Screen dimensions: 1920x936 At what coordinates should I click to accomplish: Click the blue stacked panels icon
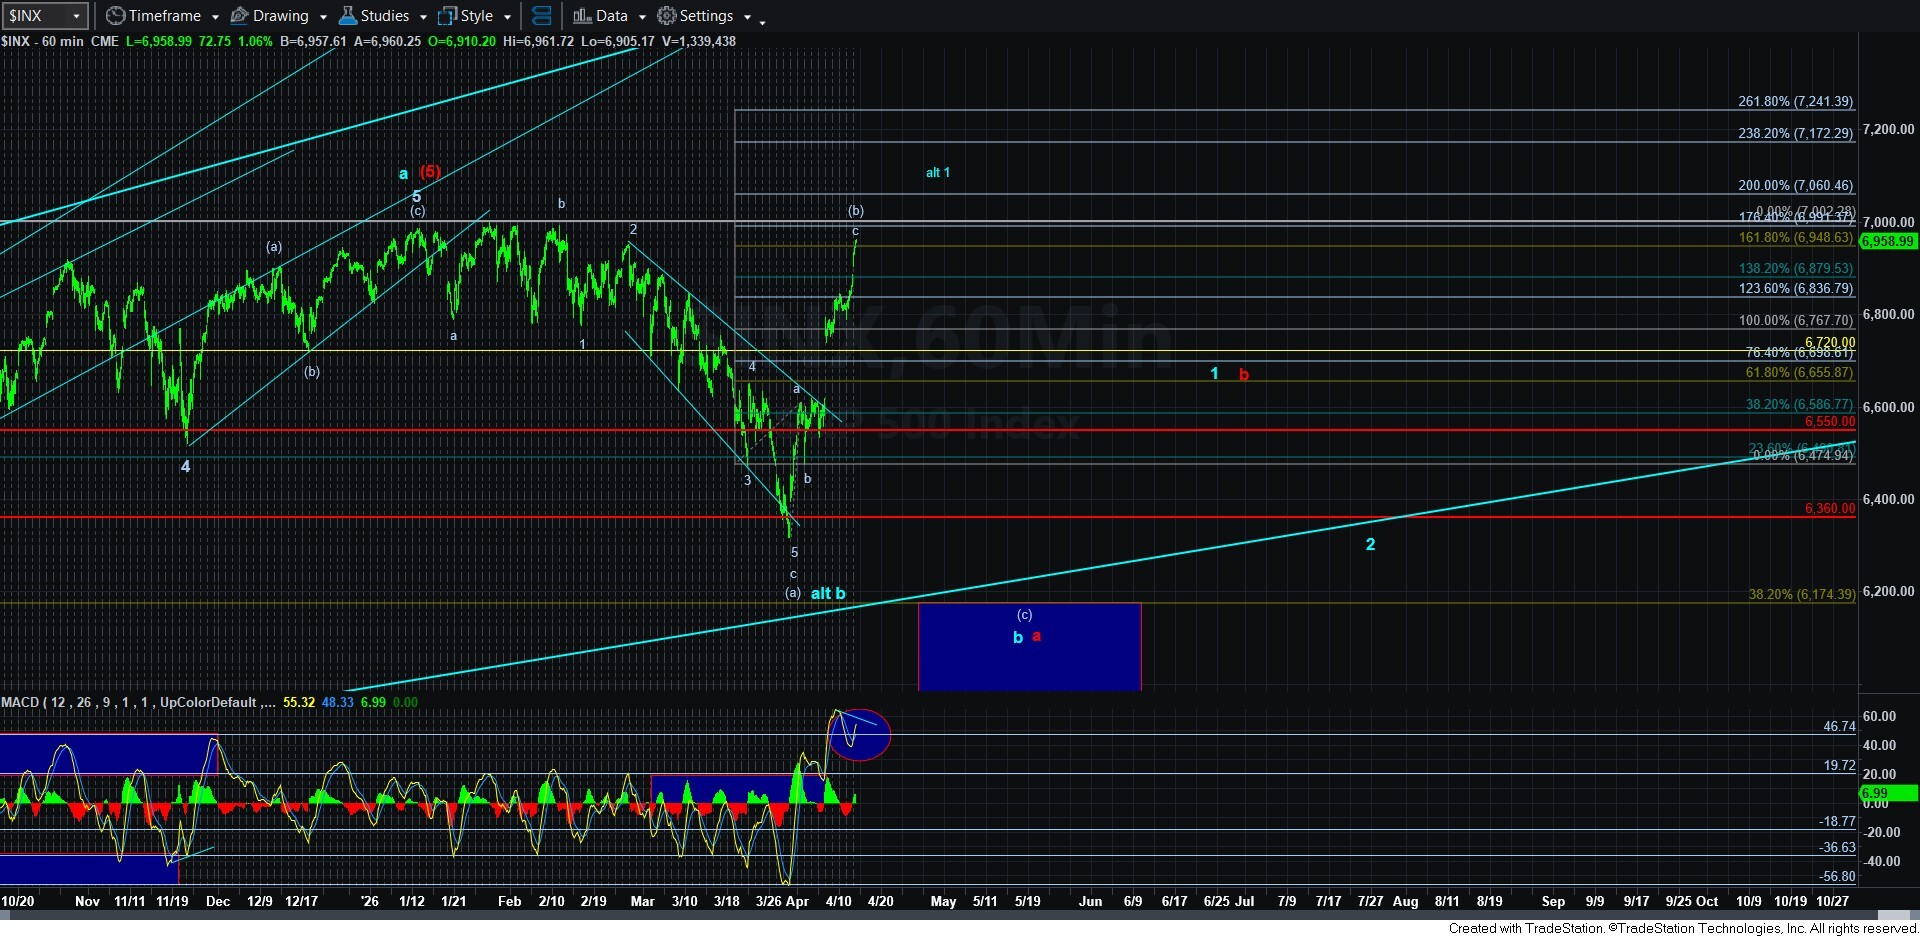point(541,16)
